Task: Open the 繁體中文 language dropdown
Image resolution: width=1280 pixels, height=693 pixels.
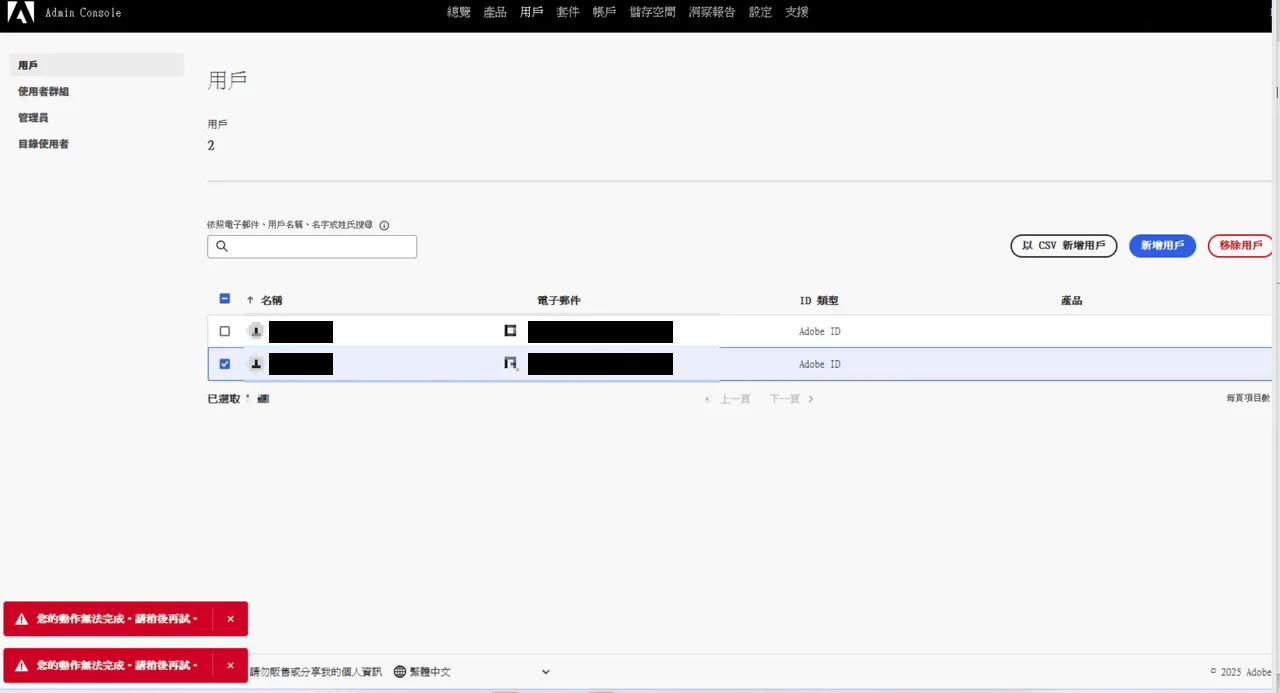Action: (x=472, y=672)
